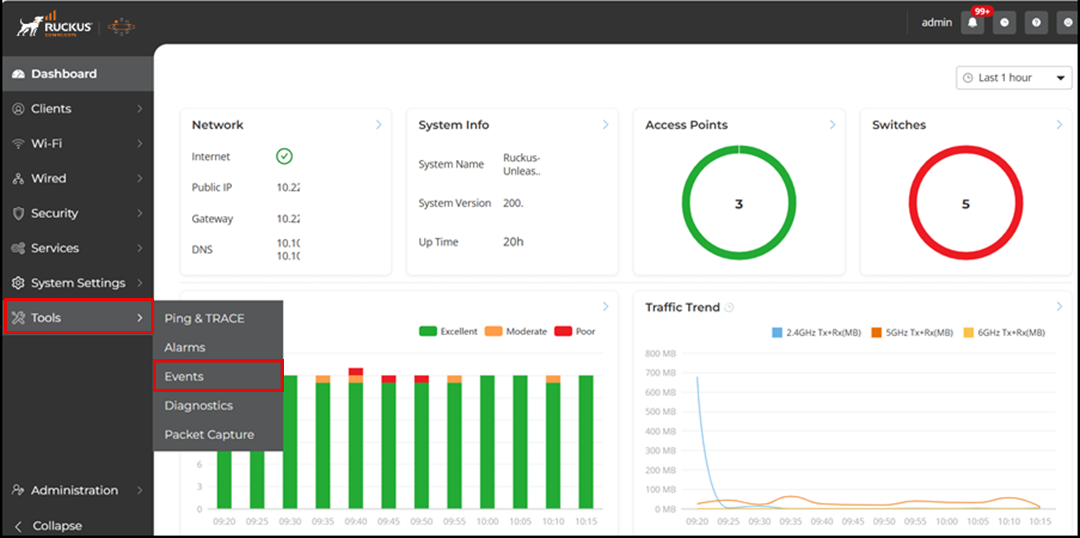1080x538 pixels.
Task: Toggle the 5GHz Tx+Rx legend swatch
Action: click(x=877, y=333)
